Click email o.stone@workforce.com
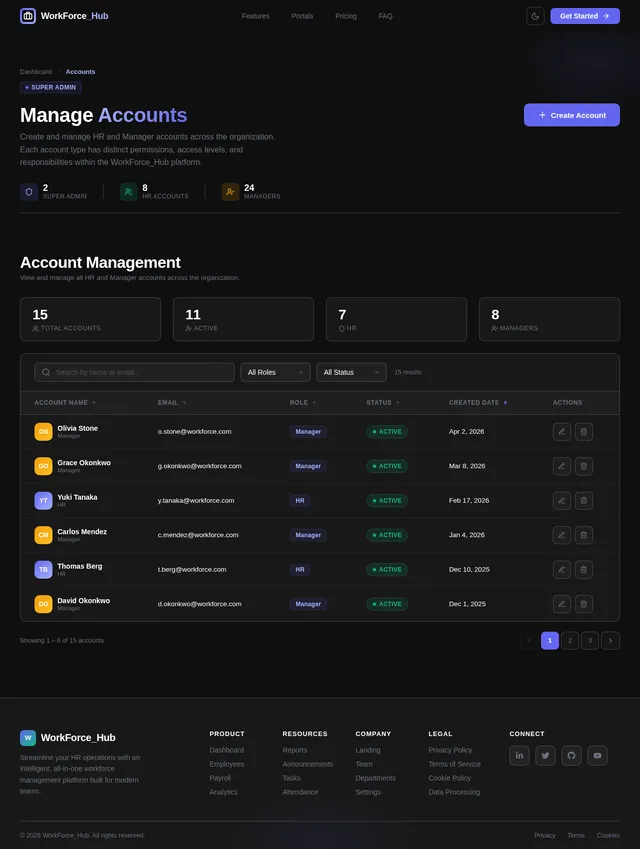640x849 pixels. (x=194, y=432)
